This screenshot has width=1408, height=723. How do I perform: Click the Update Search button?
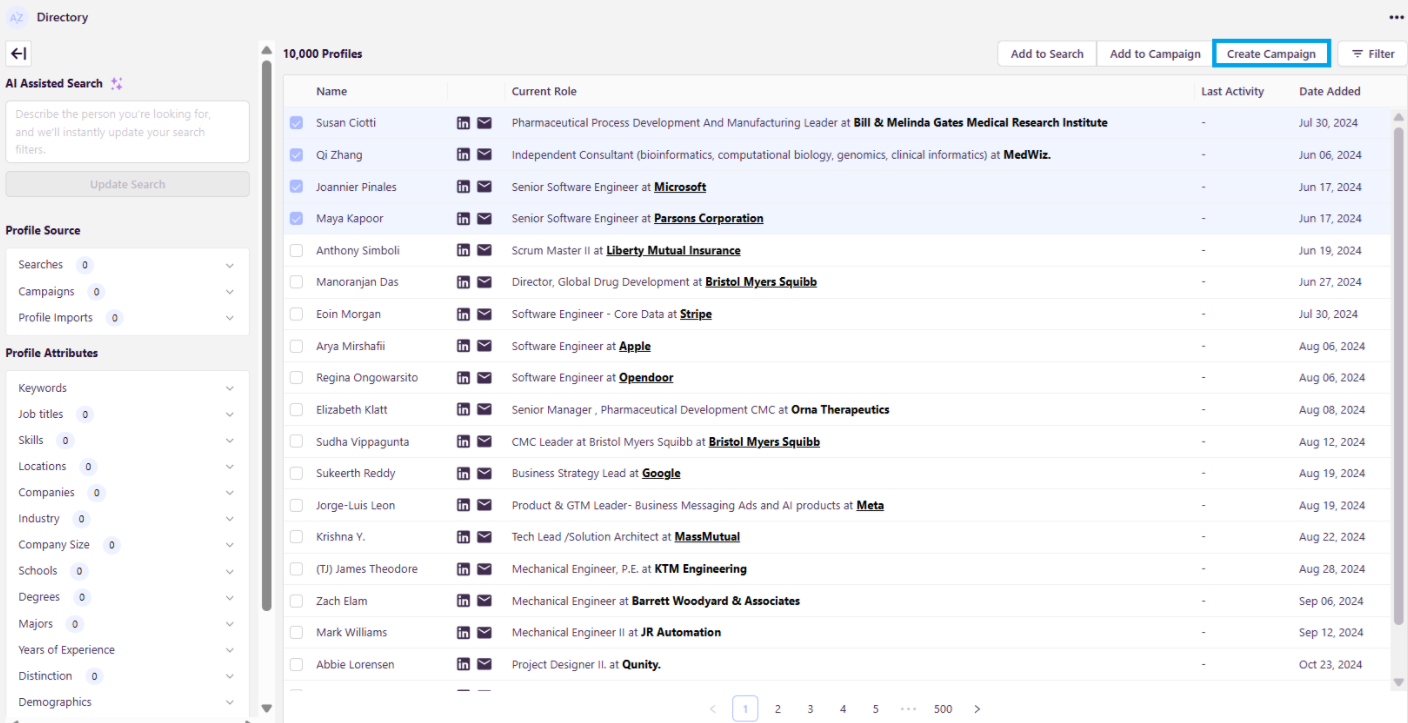coord(127,184)
